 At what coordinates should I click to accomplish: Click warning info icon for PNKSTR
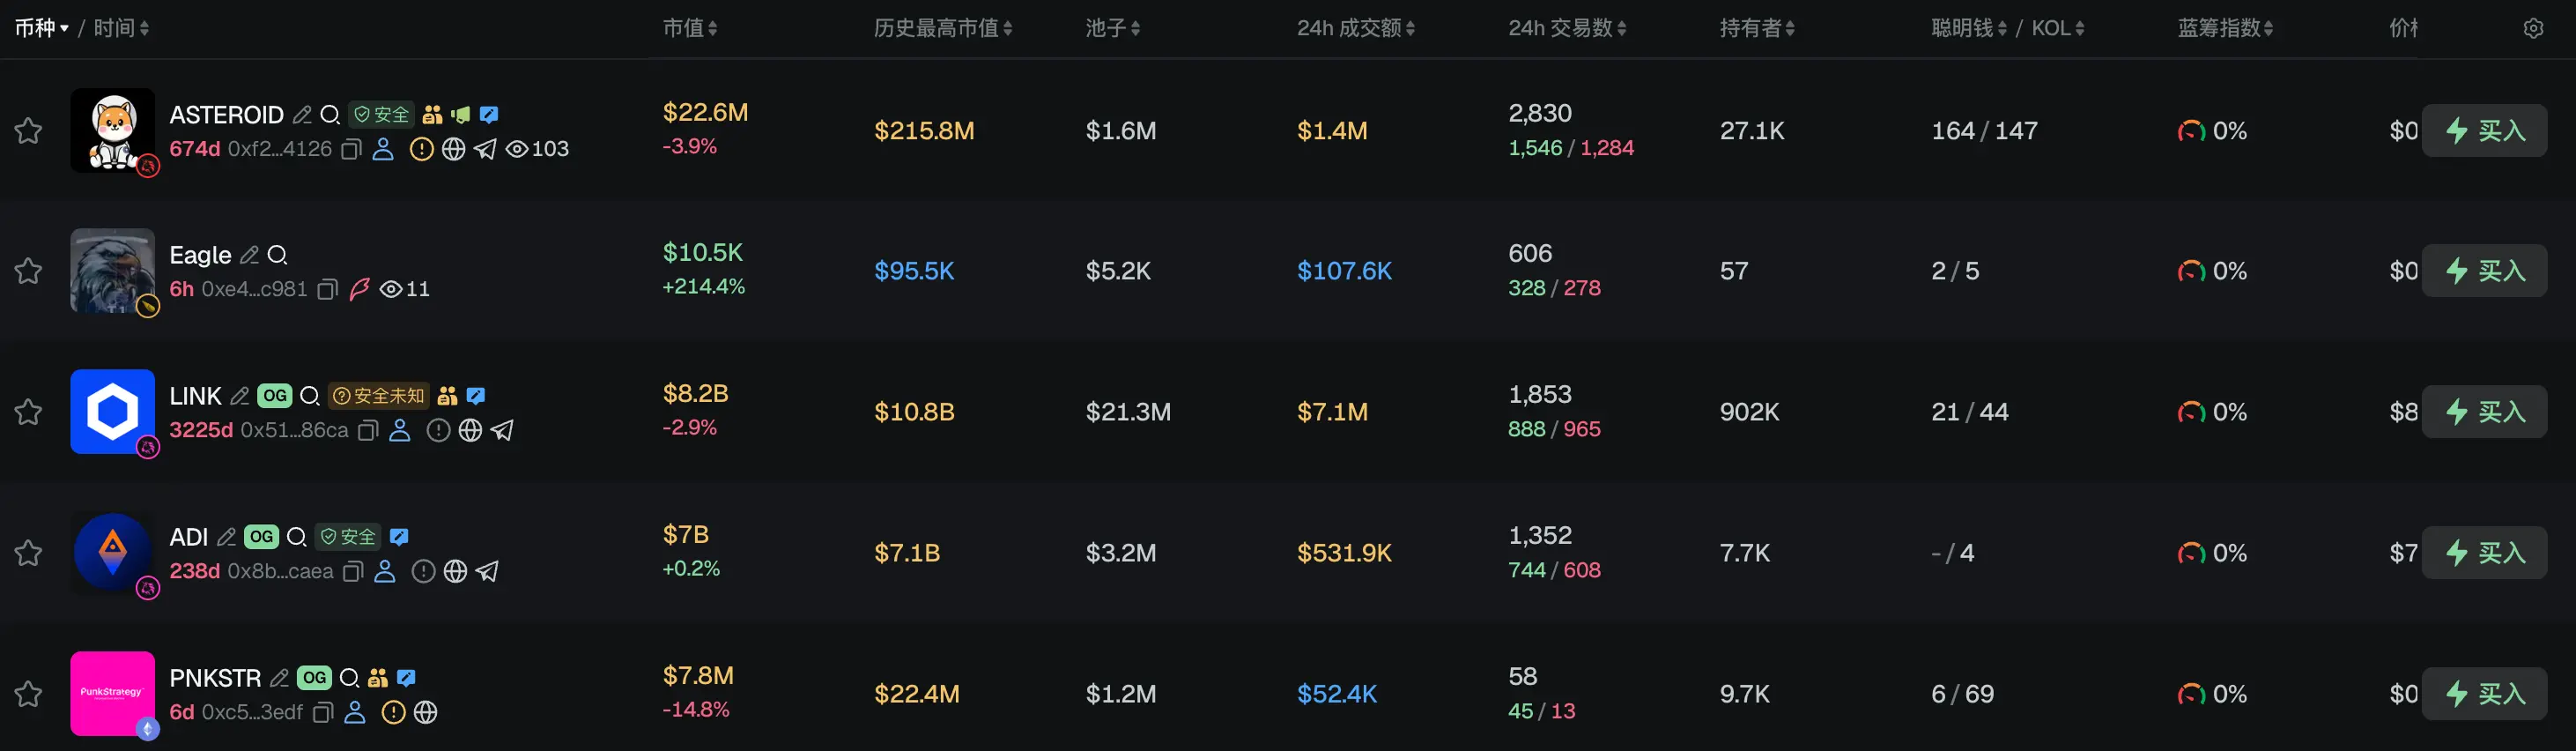point(394,712)
